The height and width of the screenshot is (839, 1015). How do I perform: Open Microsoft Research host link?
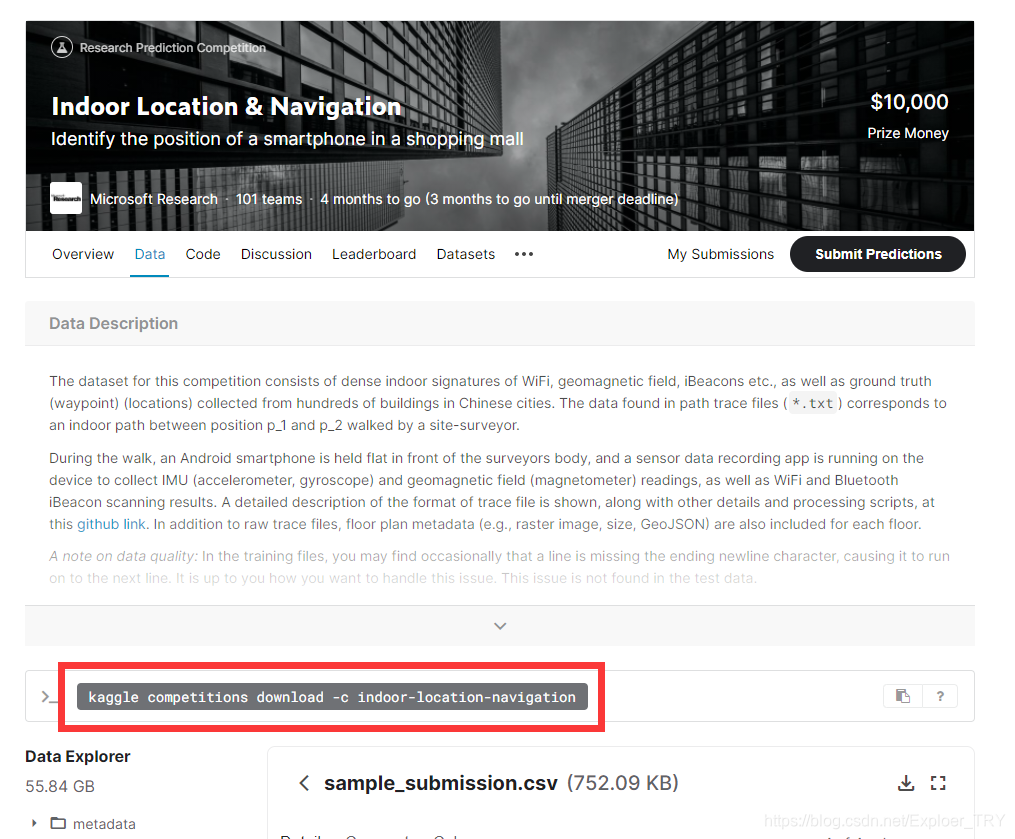pos(154,199)
